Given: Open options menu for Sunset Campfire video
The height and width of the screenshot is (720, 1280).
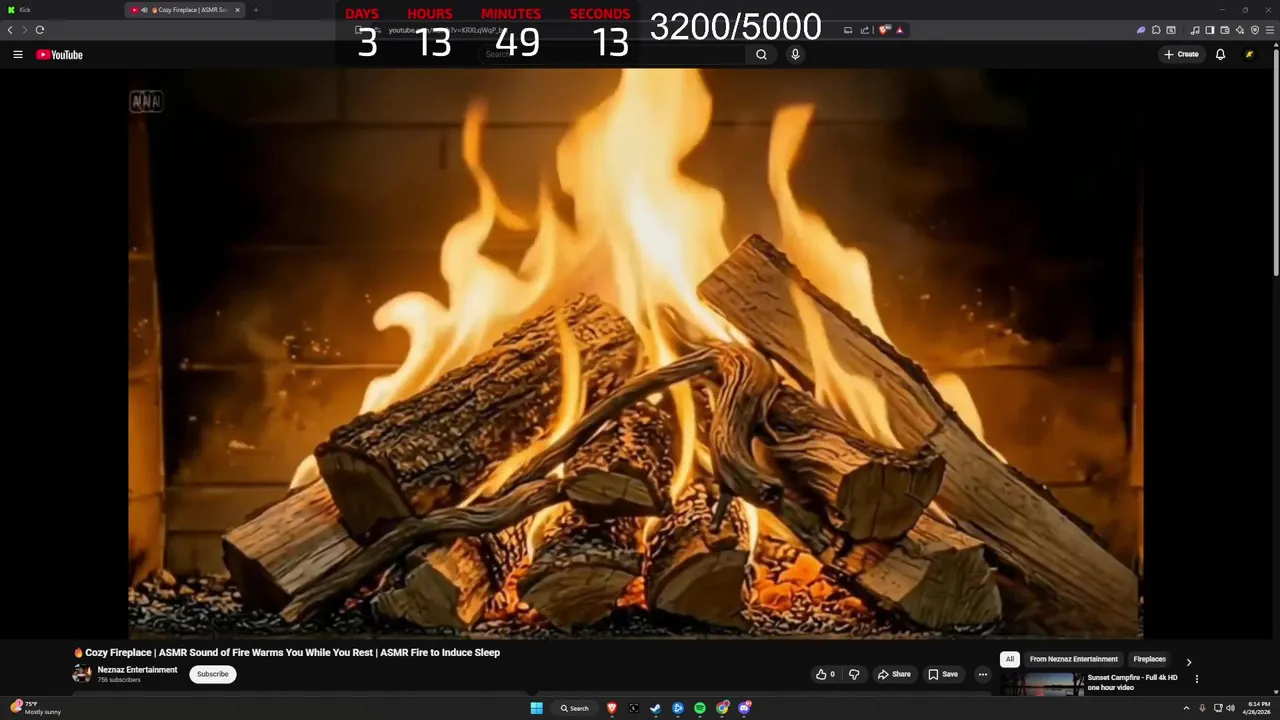Looking at the screenshot, I should tap(1196, 679).
